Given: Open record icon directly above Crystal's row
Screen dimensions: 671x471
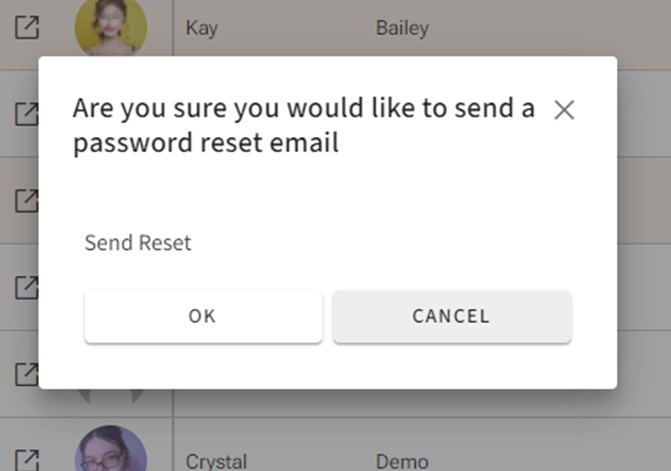Looking at the screenshot, I should click(27, 374).
